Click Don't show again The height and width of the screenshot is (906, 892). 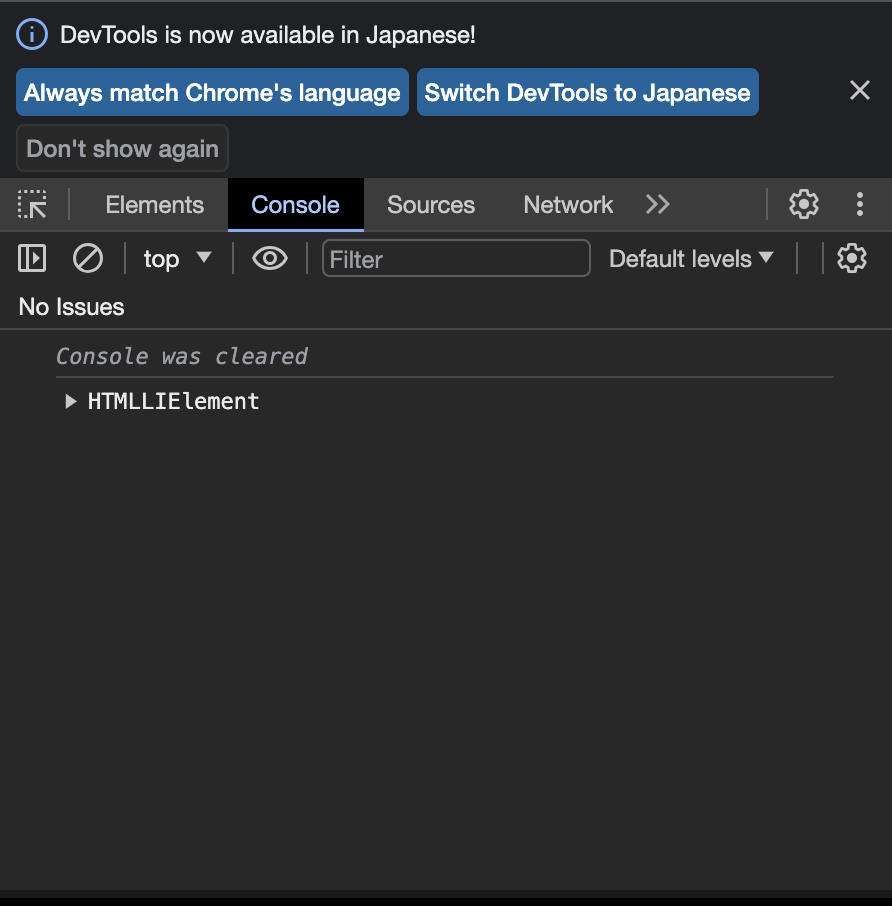[121, 148]
